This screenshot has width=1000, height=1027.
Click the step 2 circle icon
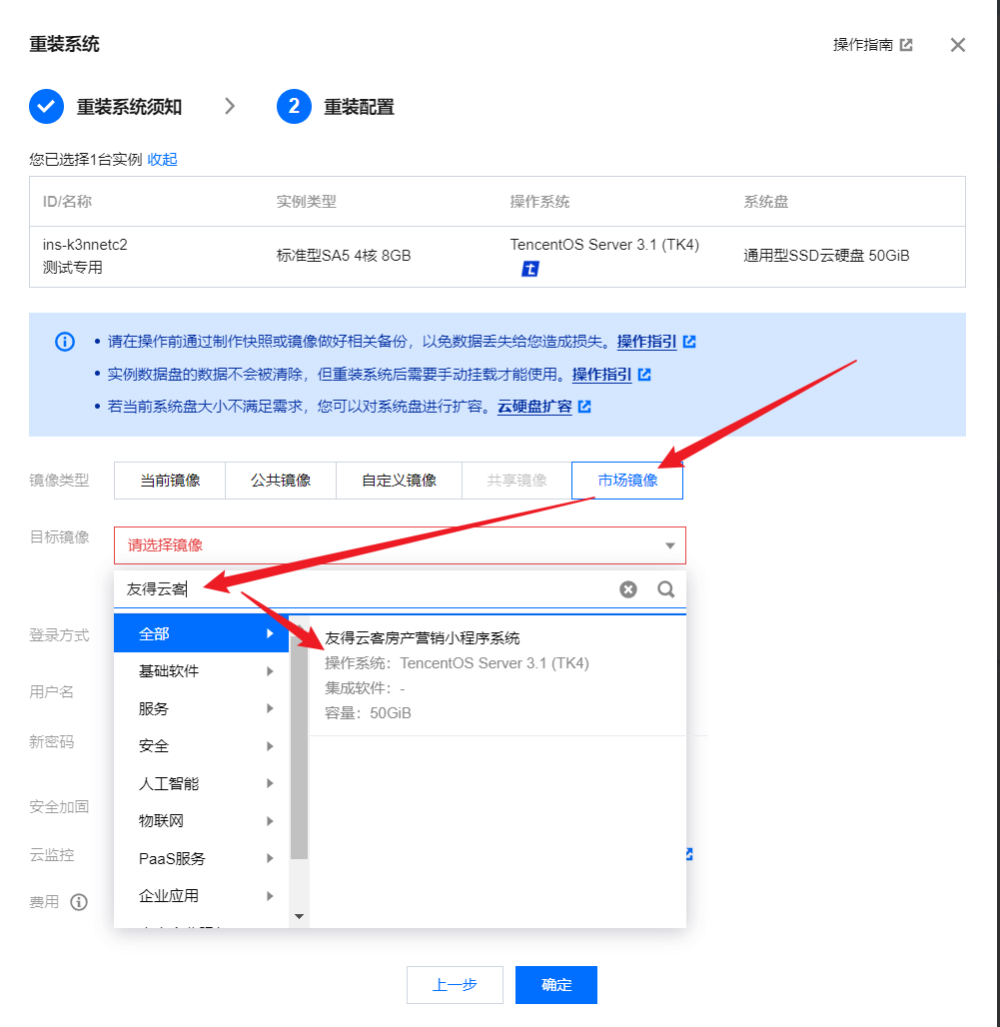(294, 106)
